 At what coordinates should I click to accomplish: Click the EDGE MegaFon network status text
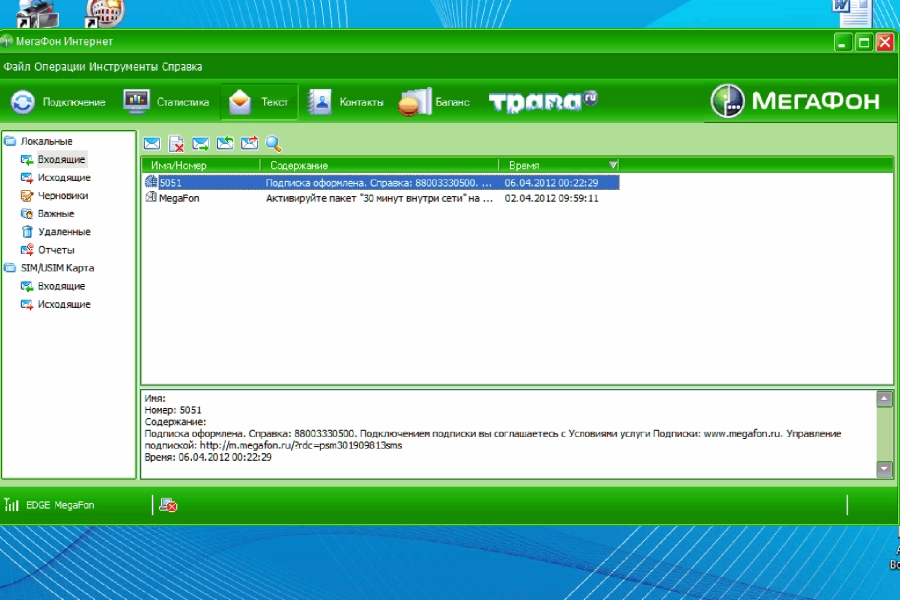click(x=60, y=505)
